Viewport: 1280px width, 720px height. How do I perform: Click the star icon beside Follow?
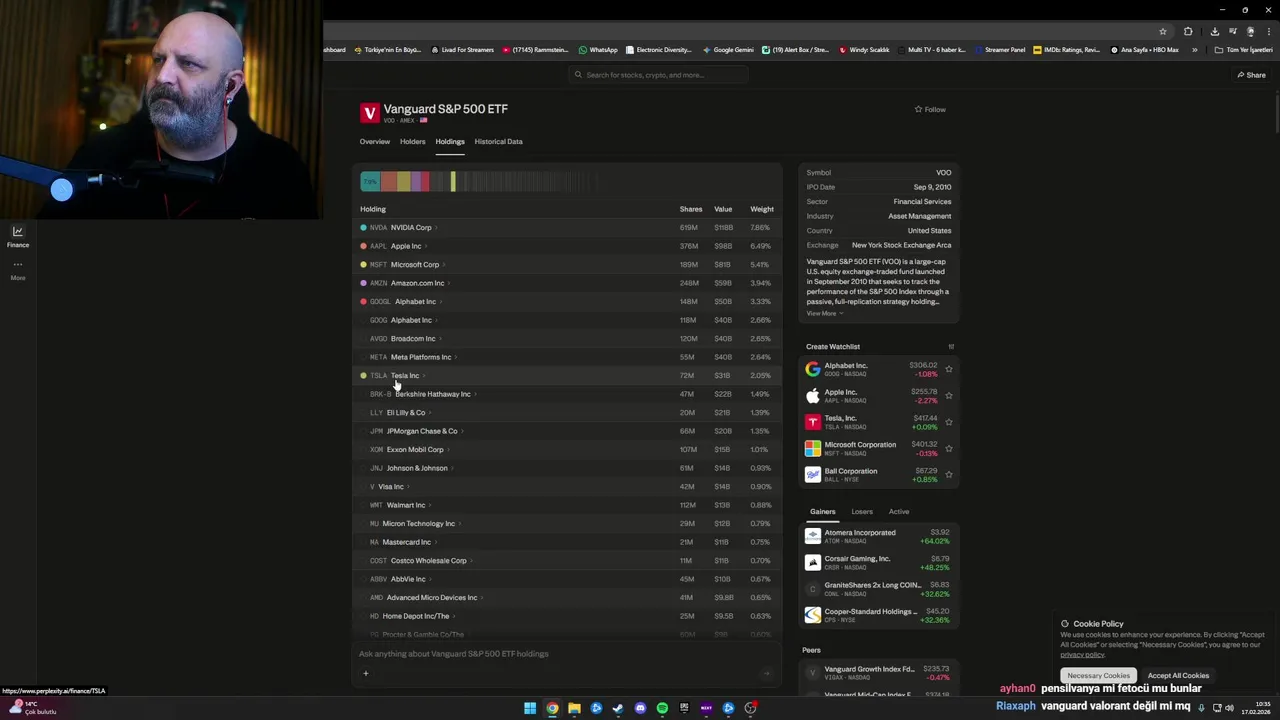pyautogui.click(x=918, y=109)
